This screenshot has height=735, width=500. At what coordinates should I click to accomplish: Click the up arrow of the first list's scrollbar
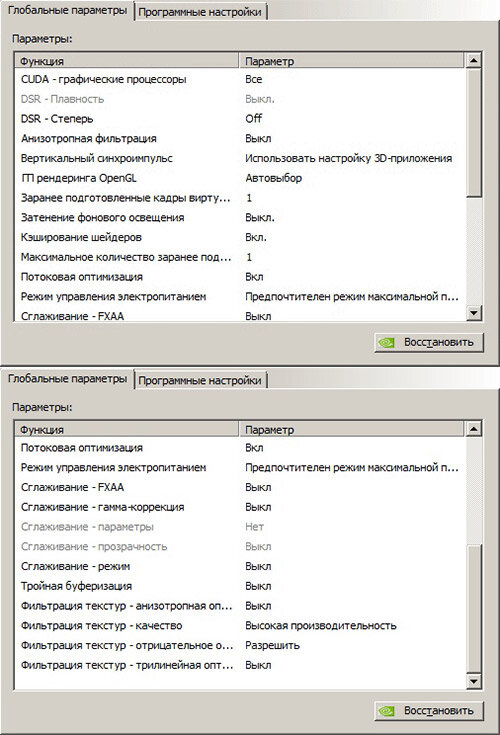click(474, 60)
